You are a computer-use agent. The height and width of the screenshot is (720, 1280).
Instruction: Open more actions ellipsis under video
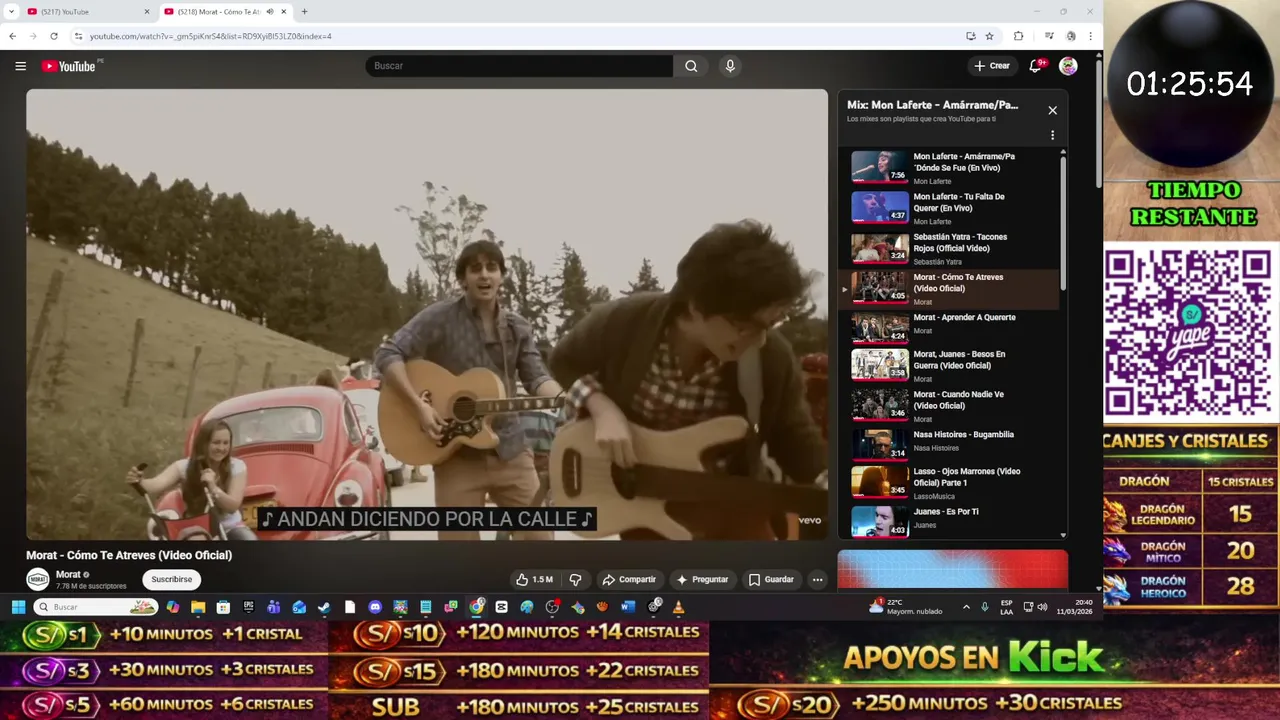click(x=817, y=579)
